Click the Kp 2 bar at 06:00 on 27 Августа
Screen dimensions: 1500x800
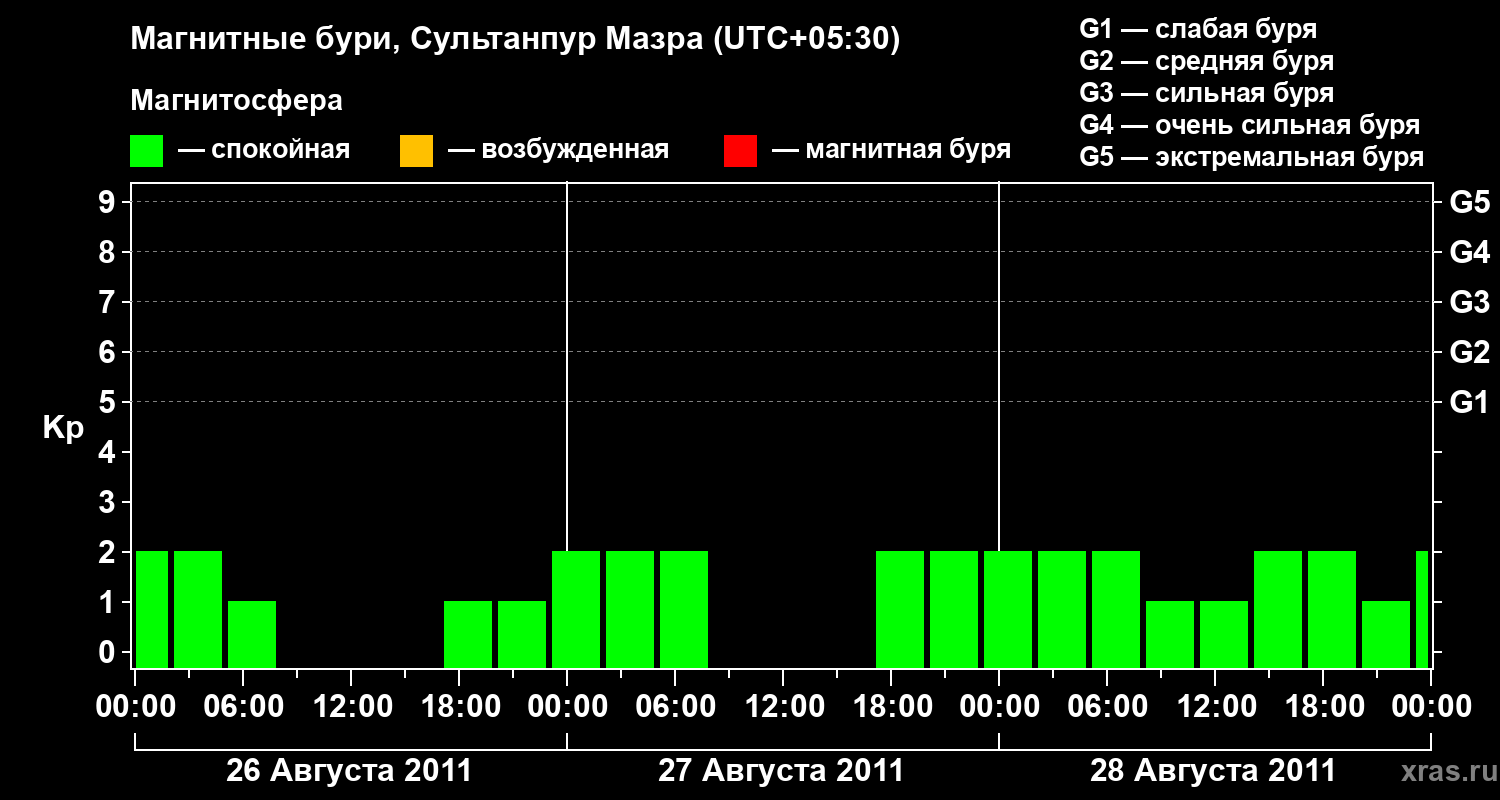pos(684,609)
